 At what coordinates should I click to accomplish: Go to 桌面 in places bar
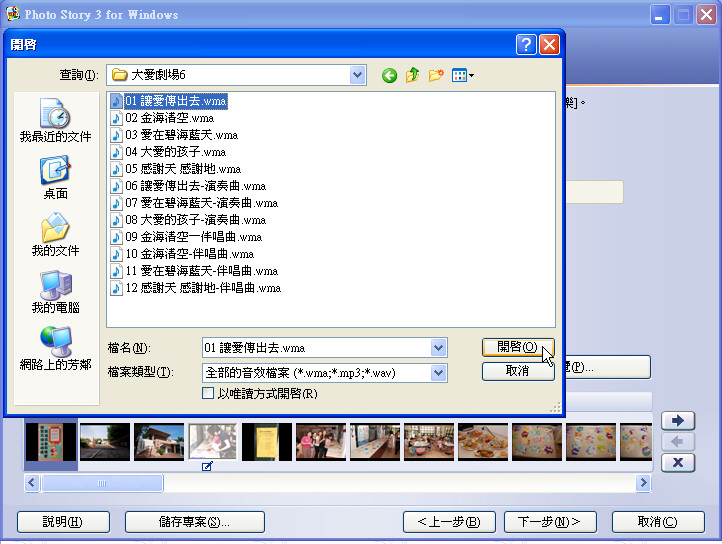55,178
